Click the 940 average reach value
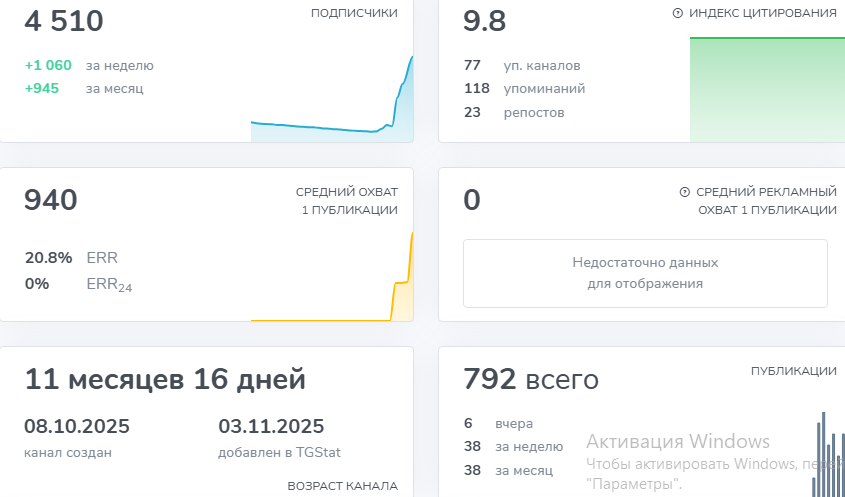This screenshot has height=497, width=845. pos(51,200)
